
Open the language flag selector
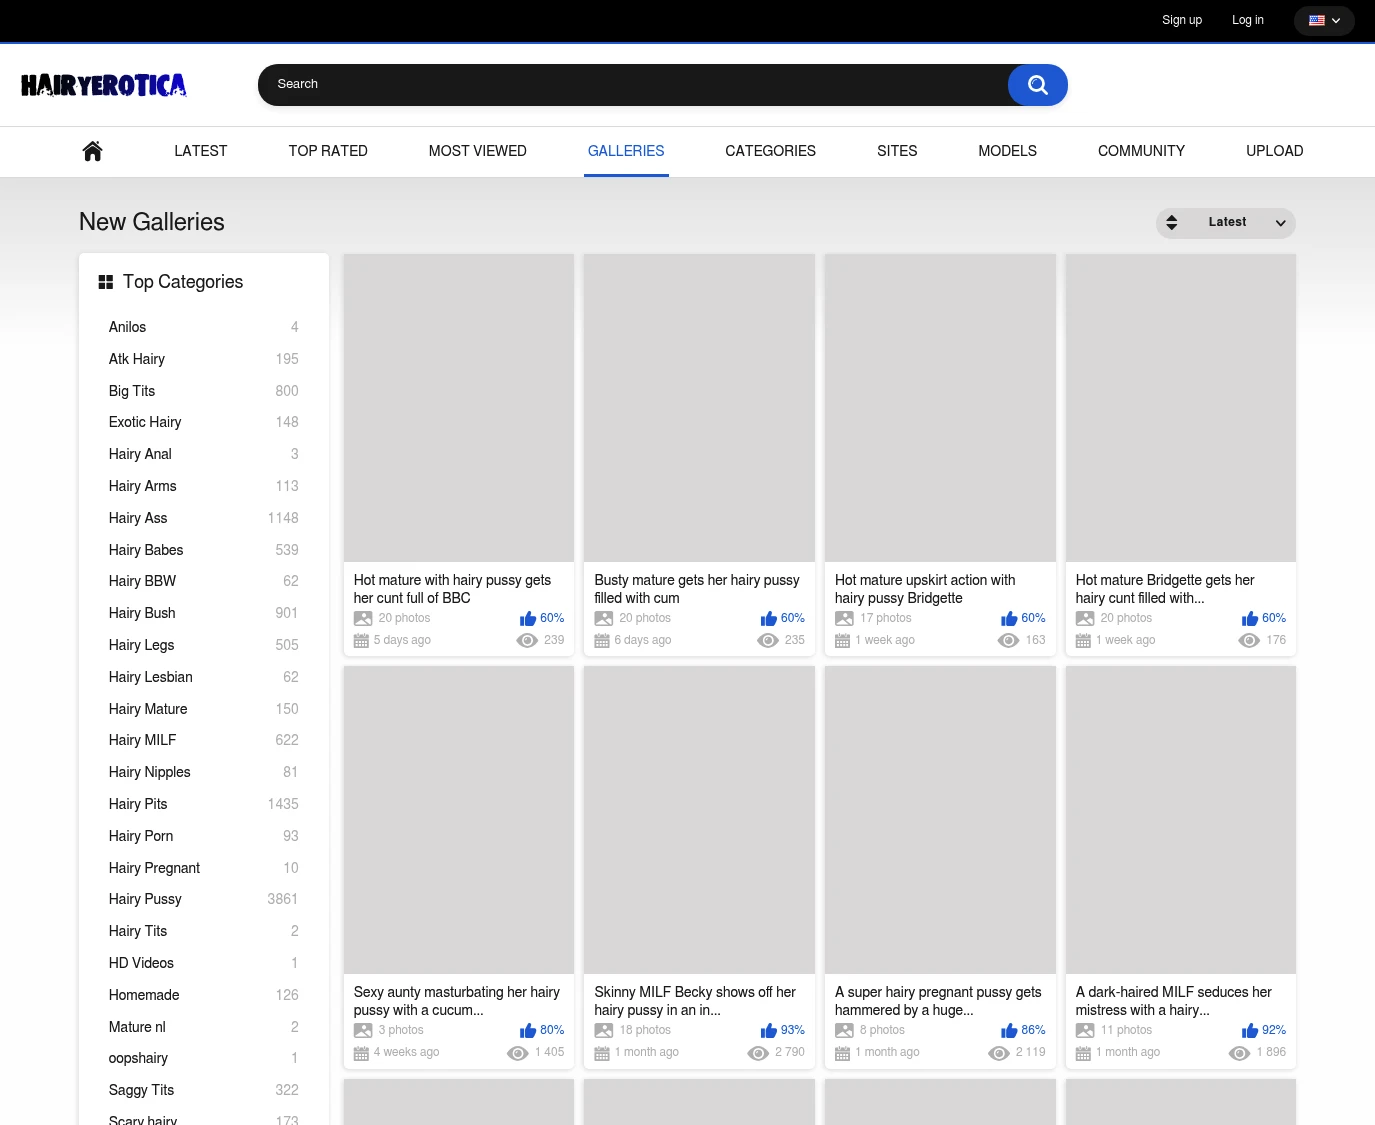click(1324, 20)
